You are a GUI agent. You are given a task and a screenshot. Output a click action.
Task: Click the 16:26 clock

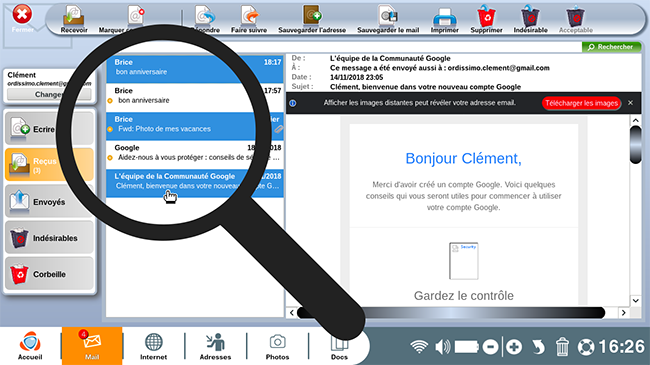[621, 347]
